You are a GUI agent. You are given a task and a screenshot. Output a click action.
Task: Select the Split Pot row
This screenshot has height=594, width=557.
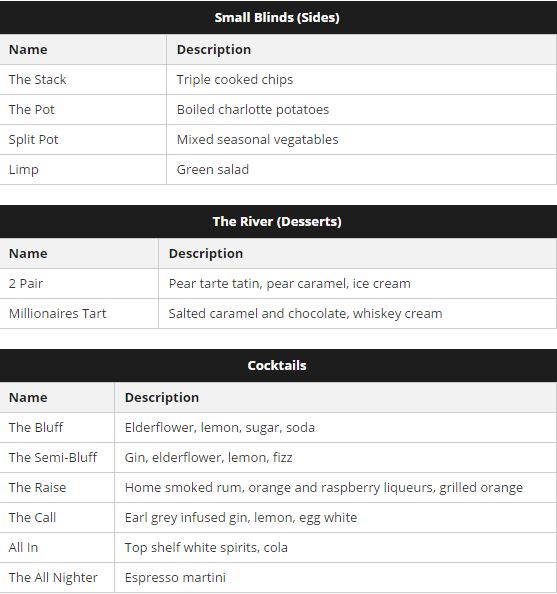pyautogui.click(x=278, y=139)
